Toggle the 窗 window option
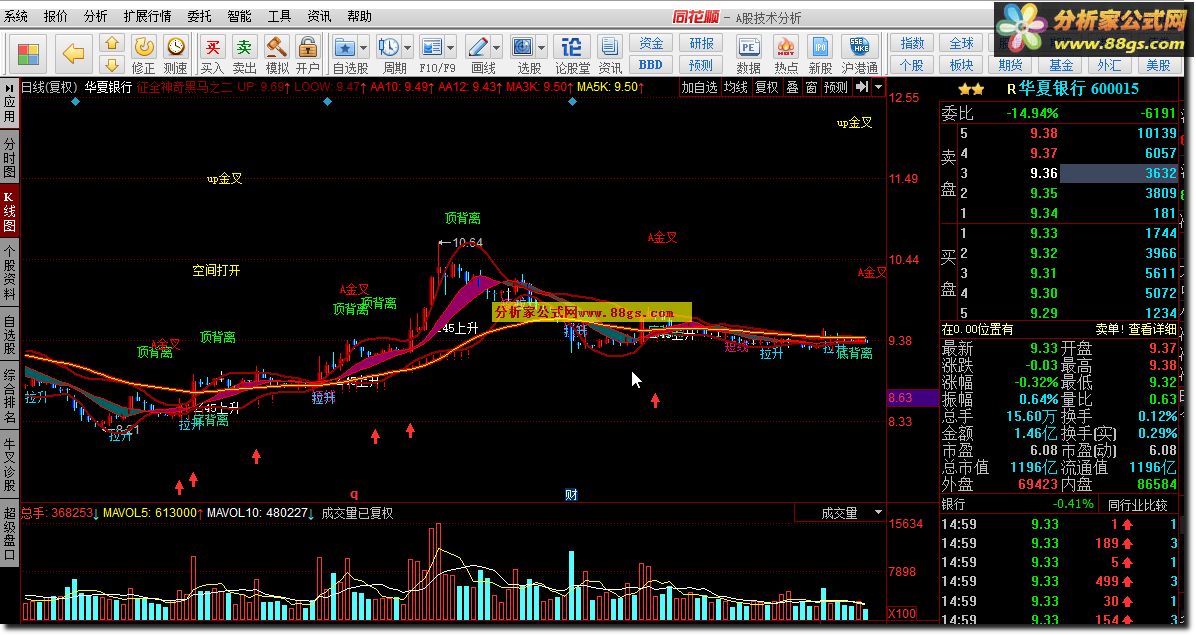 (812, 87)
